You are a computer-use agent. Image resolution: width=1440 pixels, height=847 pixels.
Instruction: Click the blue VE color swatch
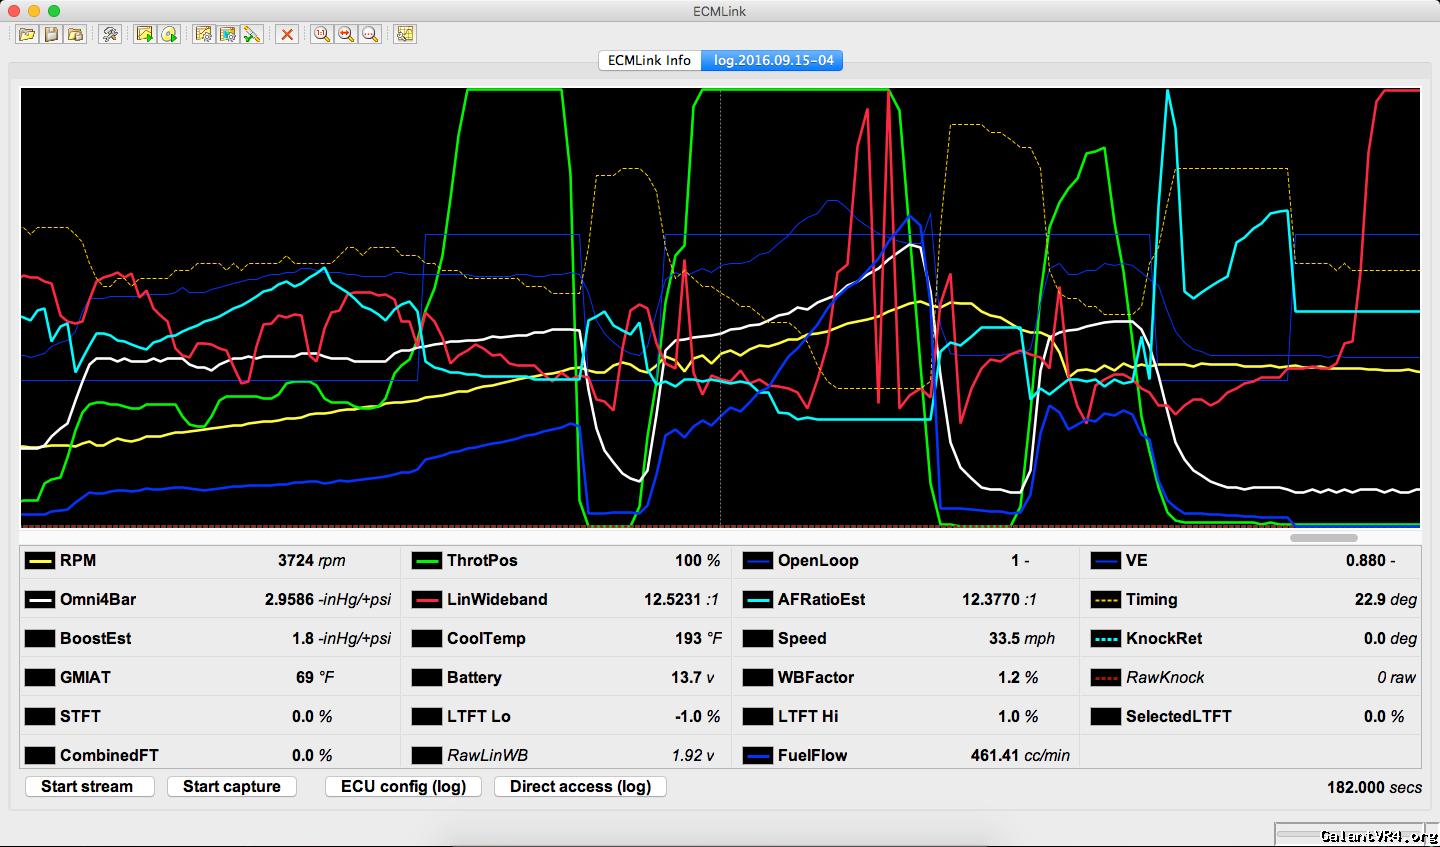[x=1106, y=561]
